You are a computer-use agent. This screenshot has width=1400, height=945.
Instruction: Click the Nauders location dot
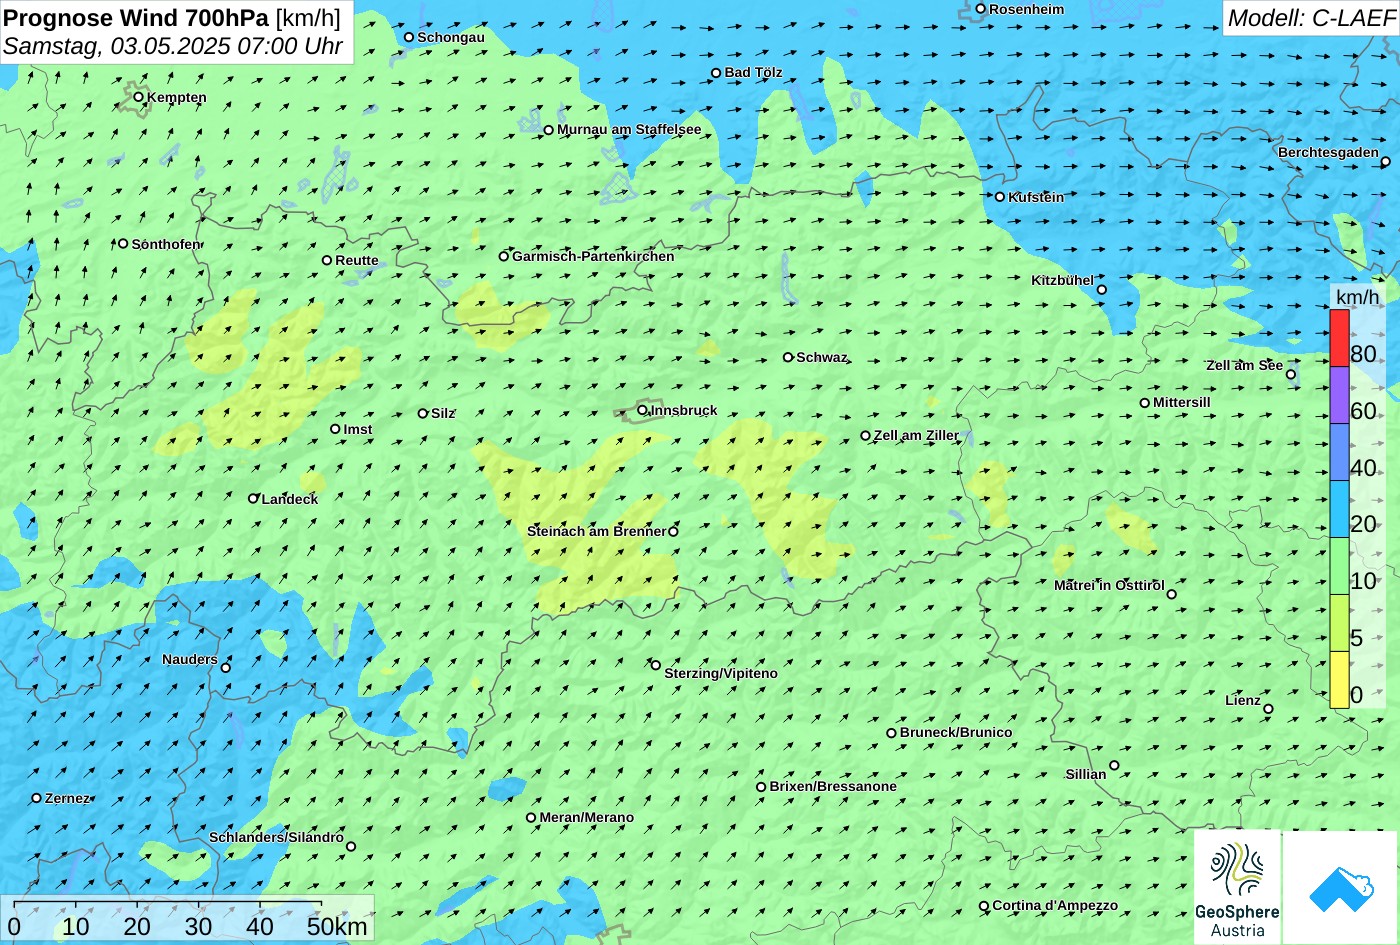(226, 668)
